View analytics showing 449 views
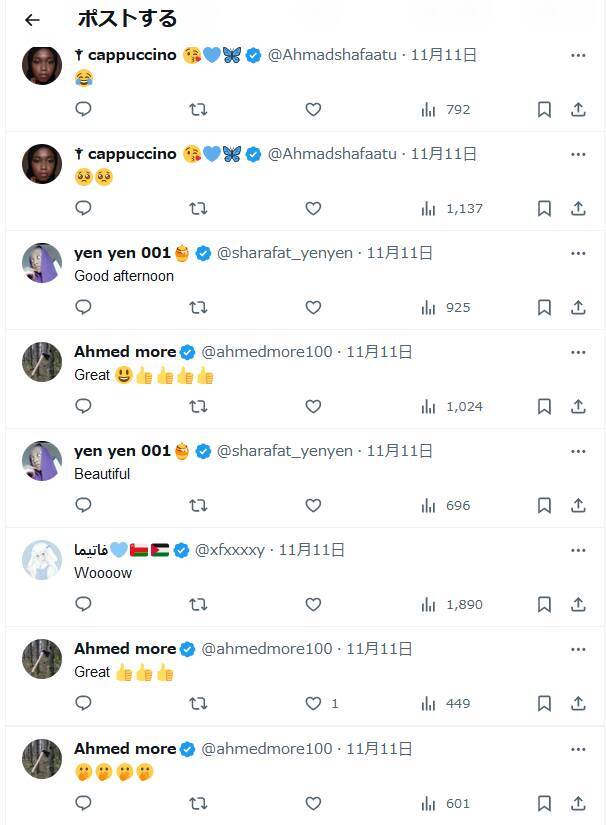The height and width of the screenshot is (825, 606). (428, 704)
